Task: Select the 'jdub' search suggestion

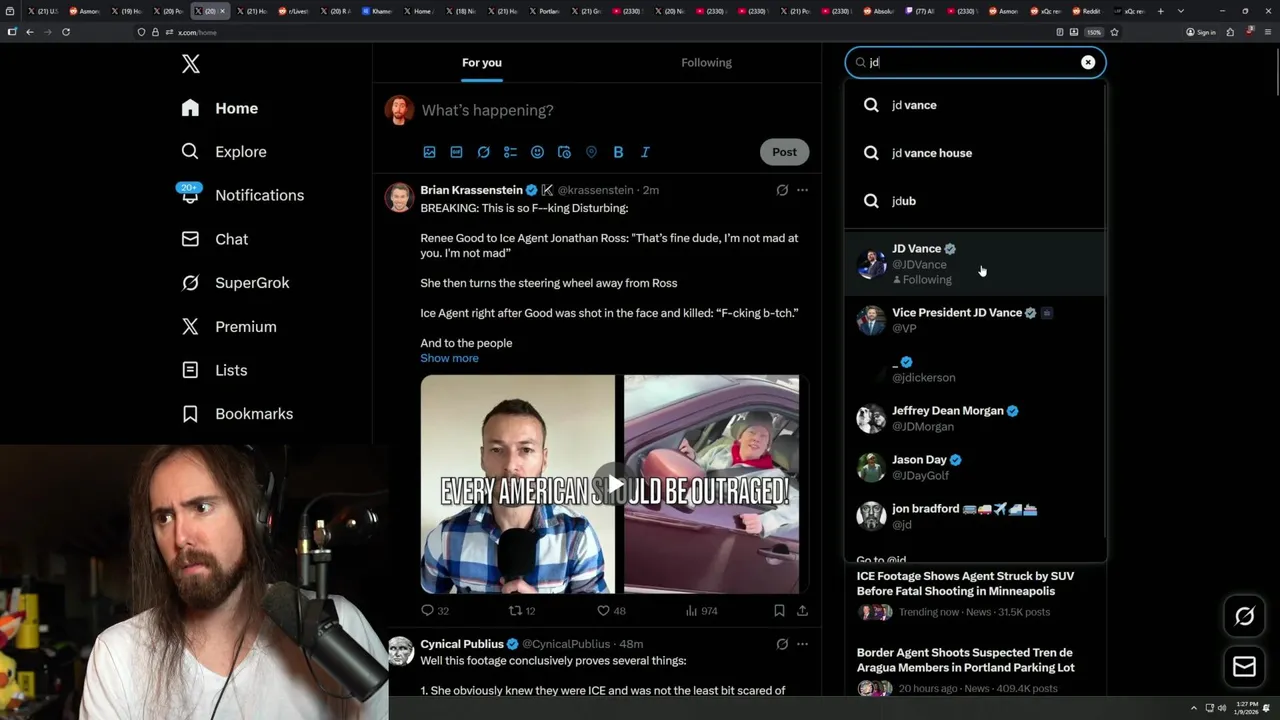Action: (x=975, y=201)
